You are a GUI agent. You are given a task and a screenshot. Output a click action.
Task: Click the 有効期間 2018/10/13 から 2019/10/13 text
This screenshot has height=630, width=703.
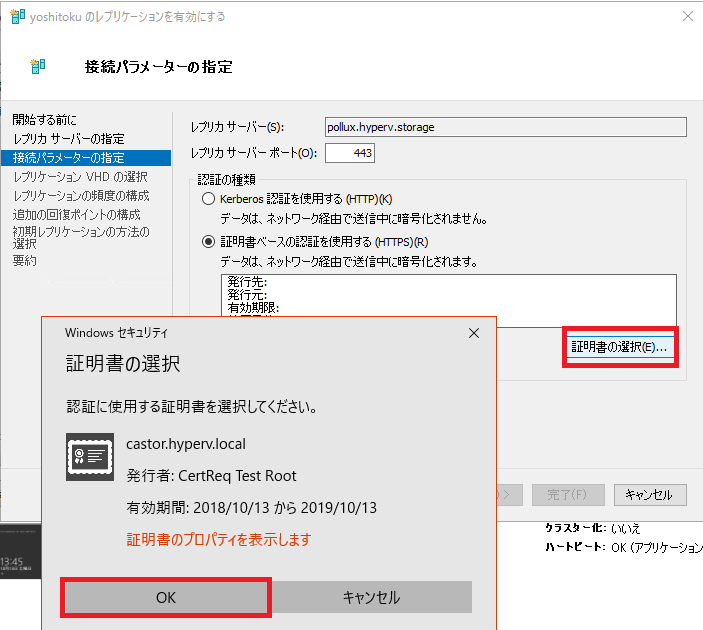(252, 508)
